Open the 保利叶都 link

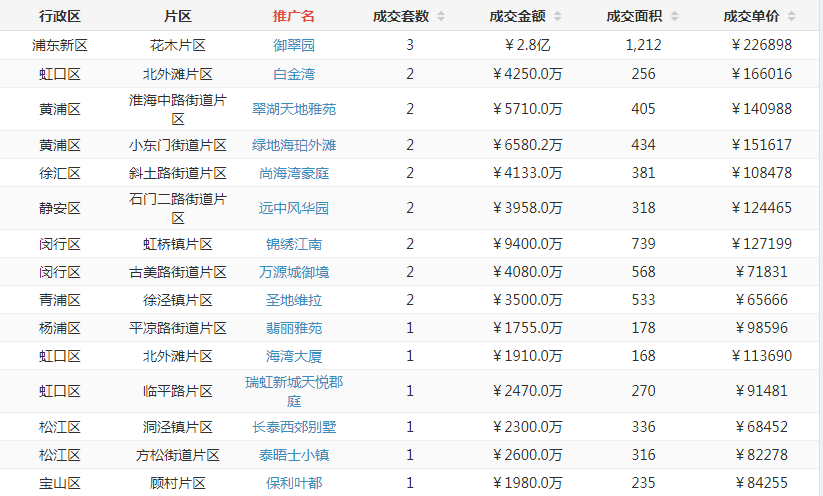293,483
